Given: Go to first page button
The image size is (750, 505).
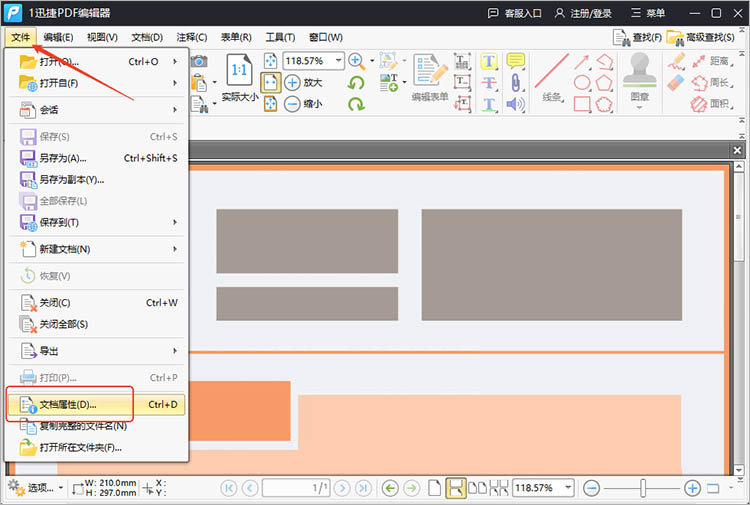Looking at the screenshot, I should 229,488.
